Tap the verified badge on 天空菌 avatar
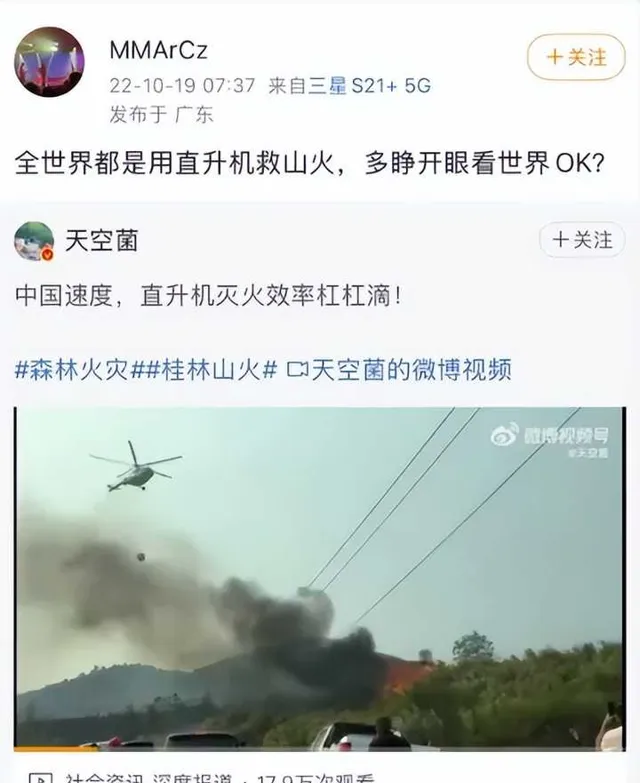Screen dimensions: 640x783 tap(47, 255)
